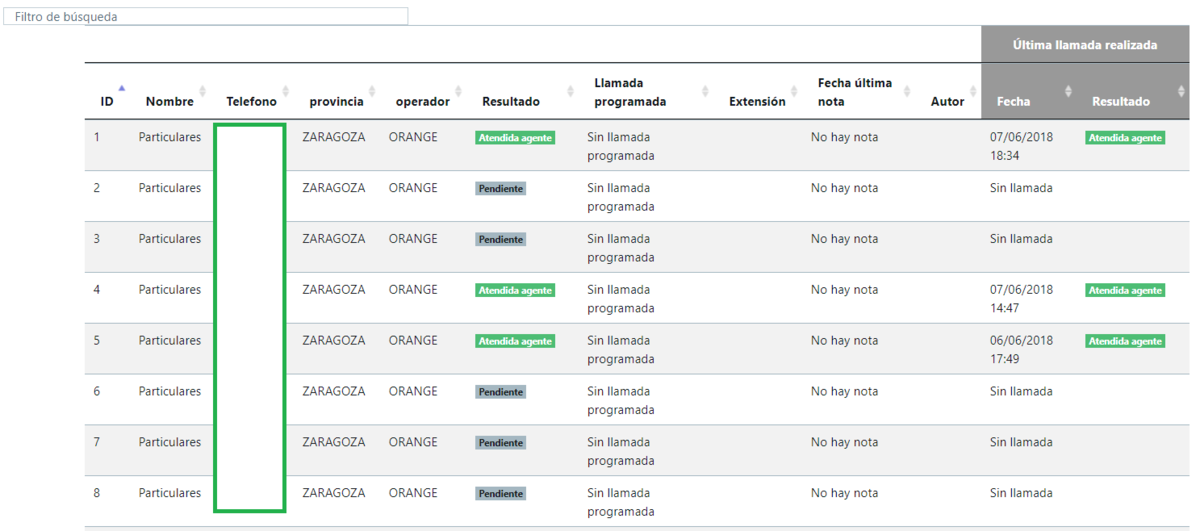Click the Particulares name in row 6

click(x=169, y=392)
